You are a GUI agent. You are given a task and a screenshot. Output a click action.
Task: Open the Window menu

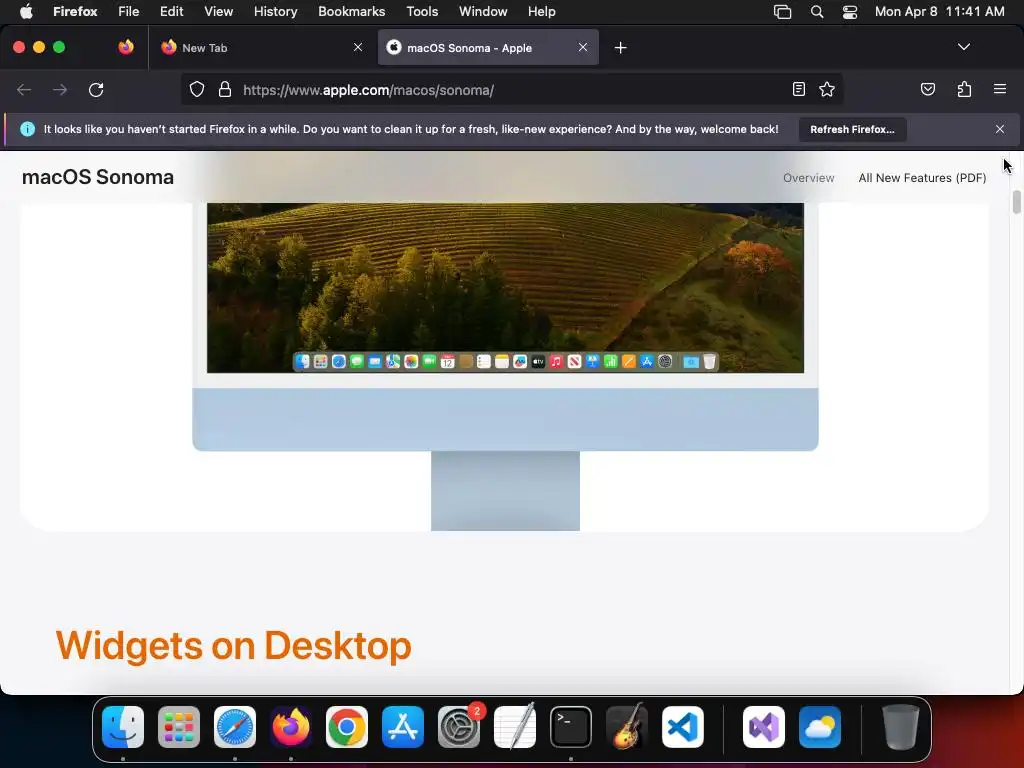(x=483, y=11)
